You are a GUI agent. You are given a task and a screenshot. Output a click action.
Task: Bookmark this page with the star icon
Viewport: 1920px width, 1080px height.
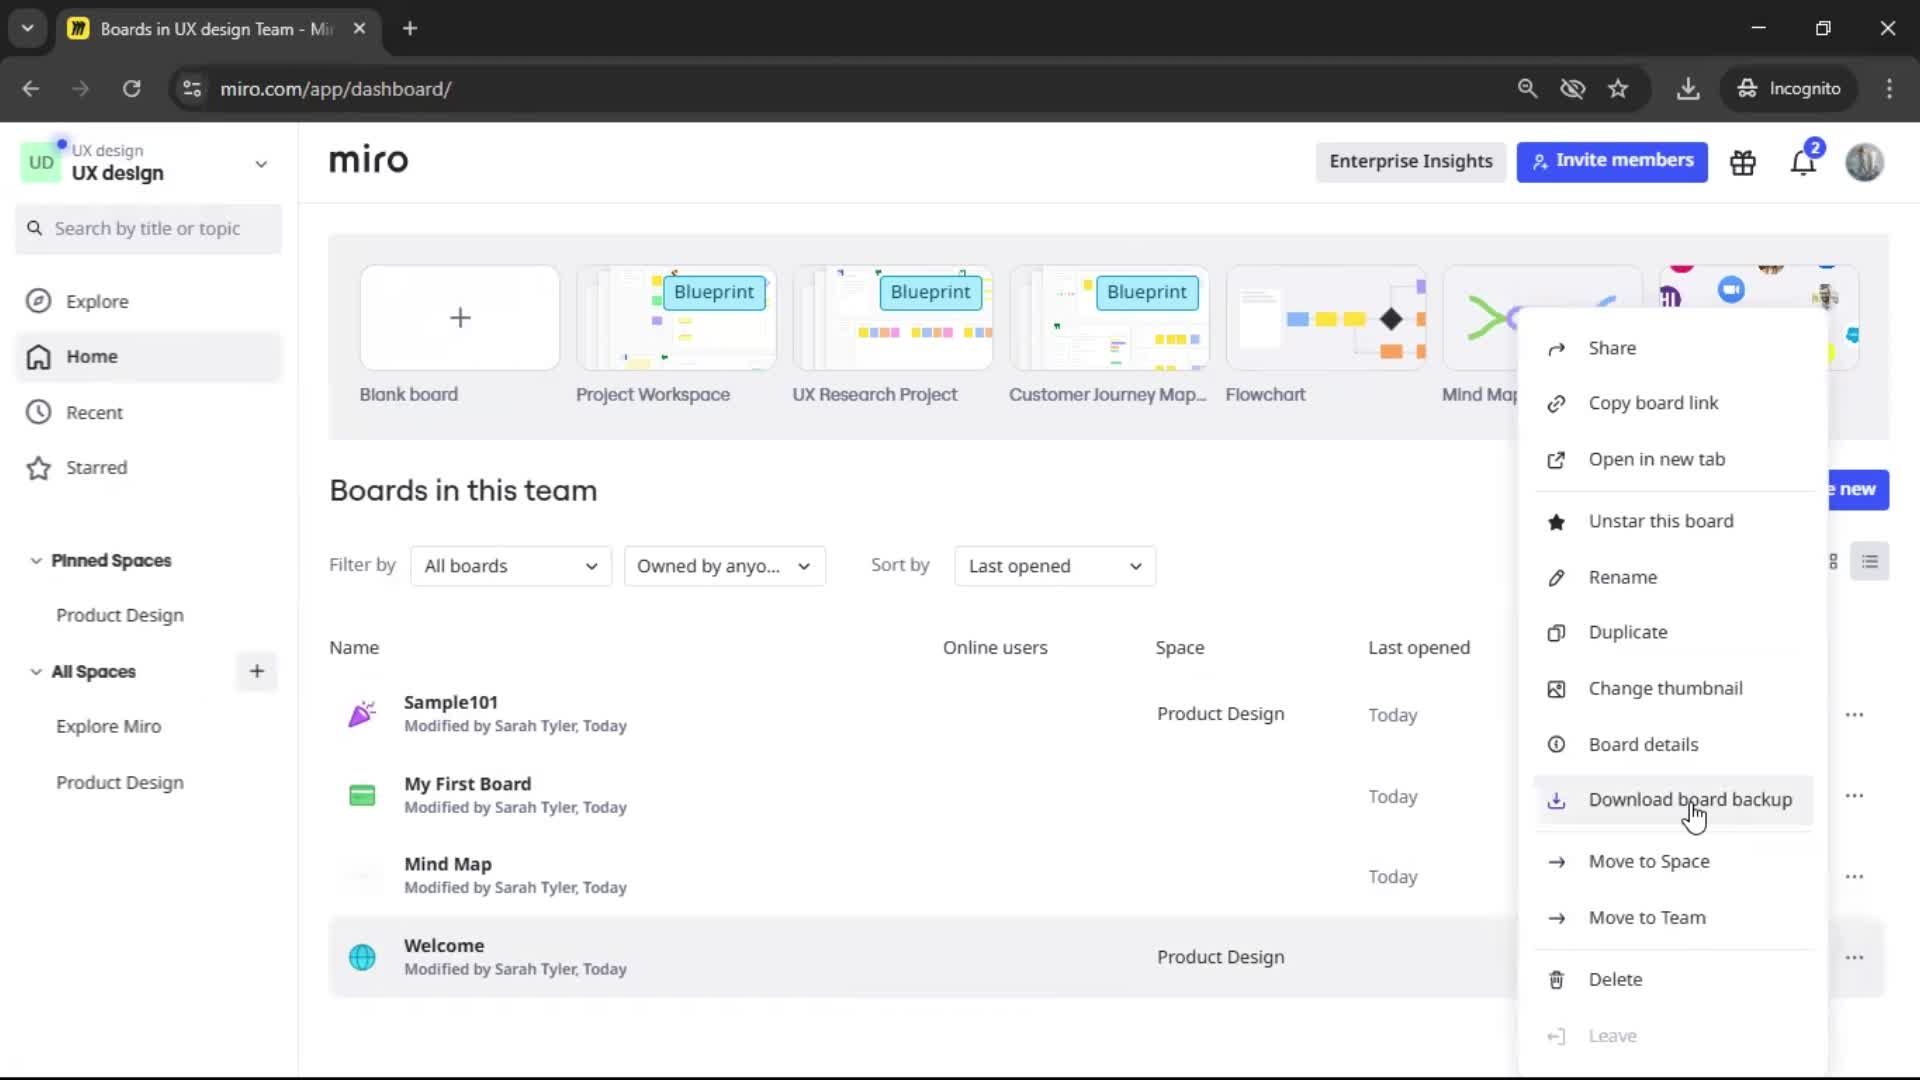[1618, 89]
